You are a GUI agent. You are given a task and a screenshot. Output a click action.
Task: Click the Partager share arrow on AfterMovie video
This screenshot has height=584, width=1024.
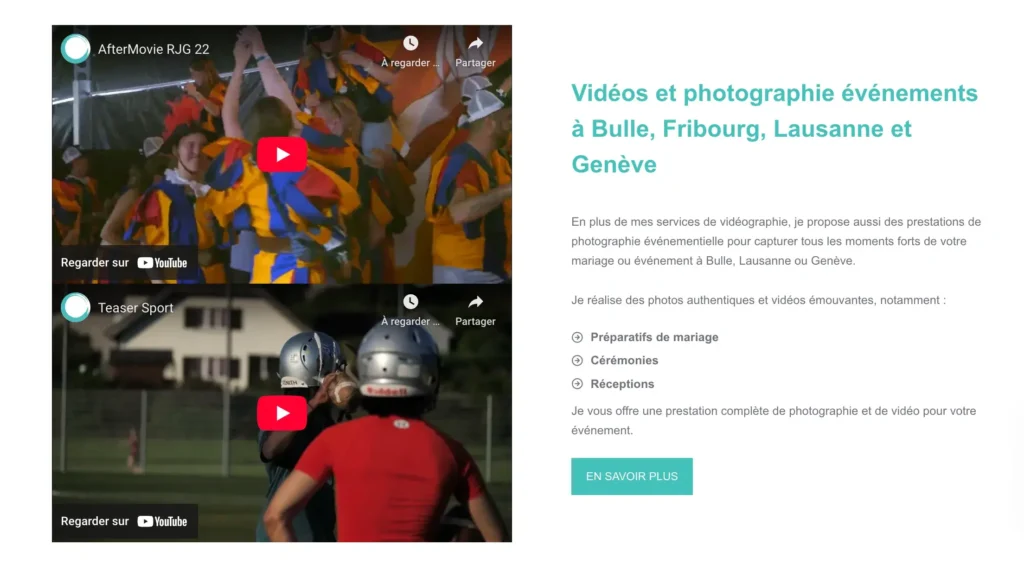[x=475, y=44]
